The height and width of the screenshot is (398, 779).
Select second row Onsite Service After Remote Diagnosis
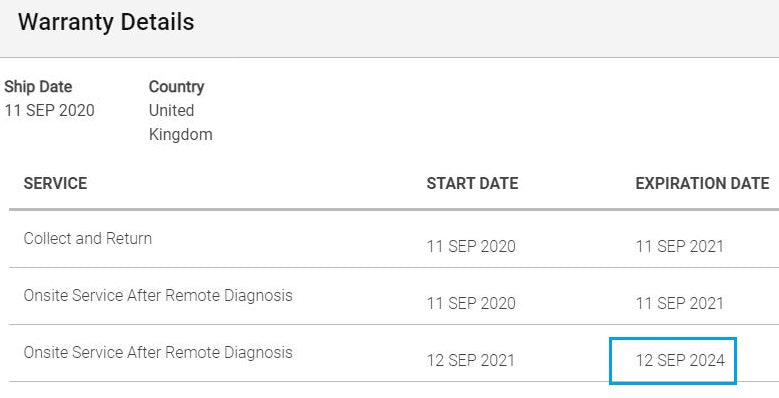[x=394, y=296]
